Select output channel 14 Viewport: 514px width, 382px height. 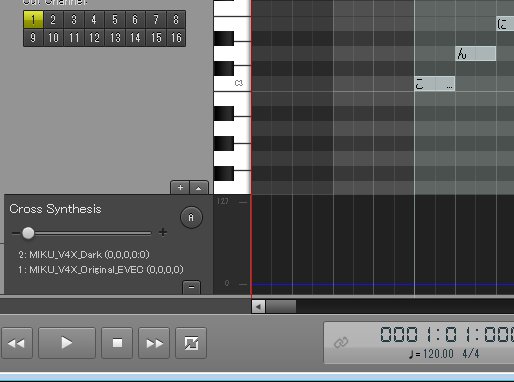pos(135,37)
